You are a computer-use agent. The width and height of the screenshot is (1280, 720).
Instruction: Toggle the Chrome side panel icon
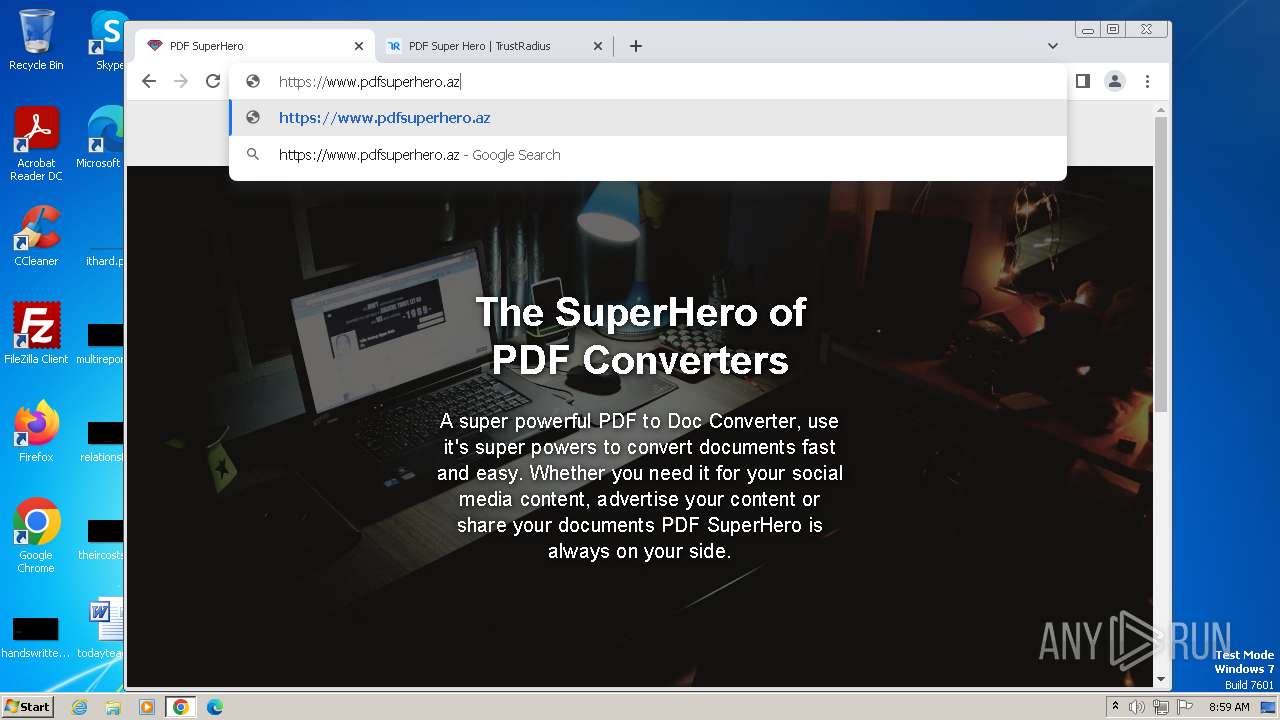pos(1083,81)
